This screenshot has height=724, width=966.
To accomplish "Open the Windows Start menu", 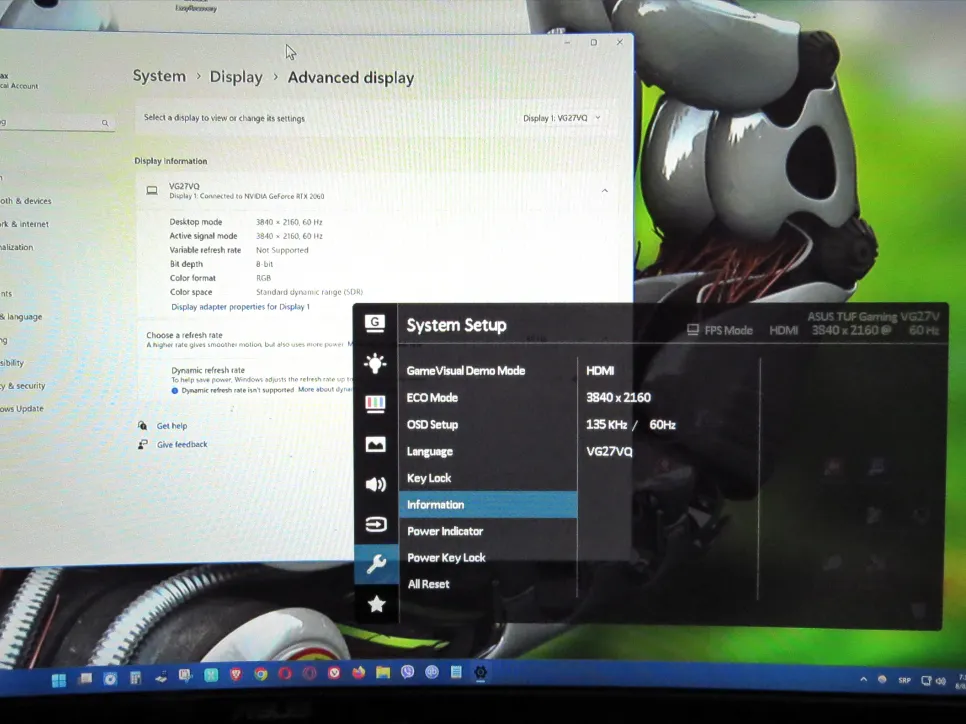I will tap(59, 680).
